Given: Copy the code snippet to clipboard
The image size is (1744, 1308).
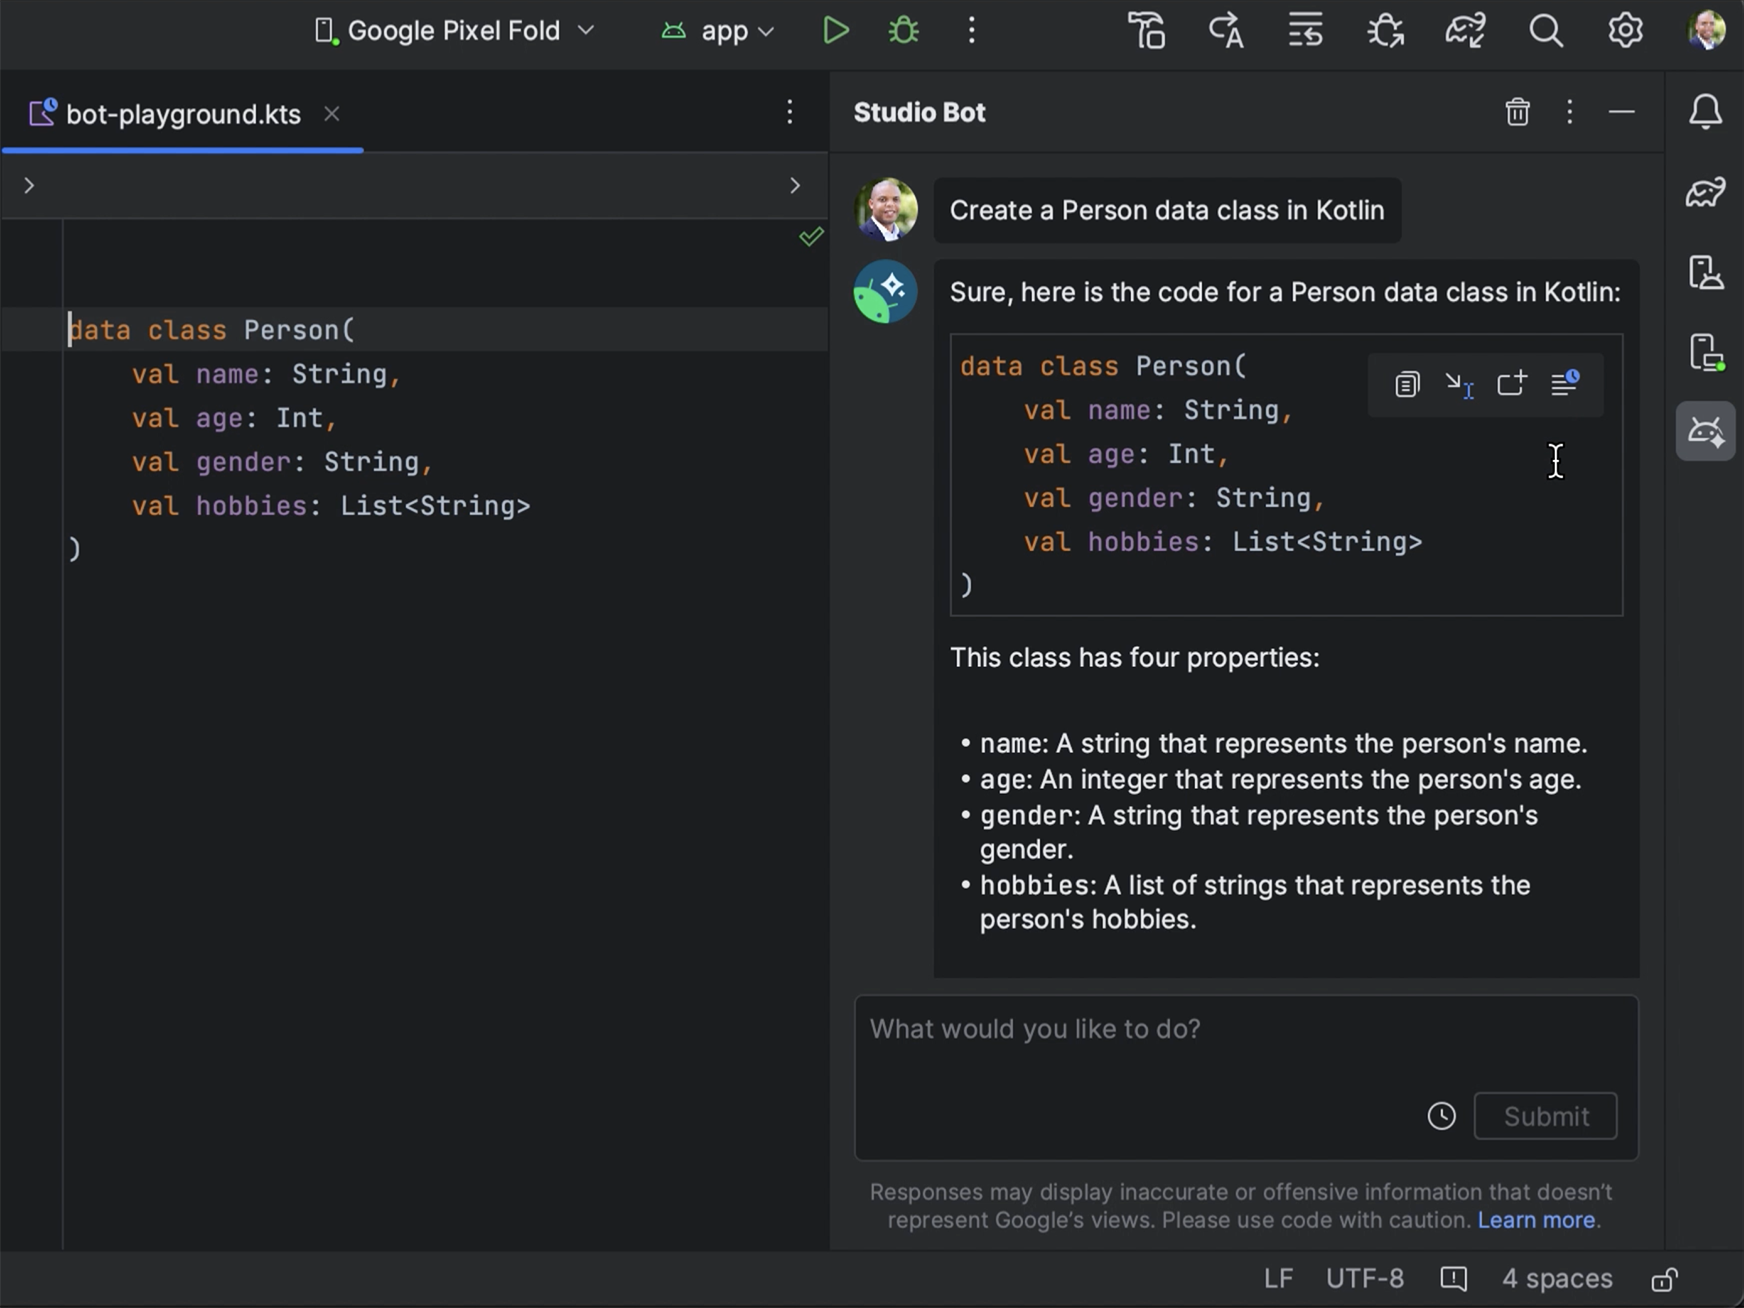Looking at the screenshot, I should click(x=1407, y=384).
